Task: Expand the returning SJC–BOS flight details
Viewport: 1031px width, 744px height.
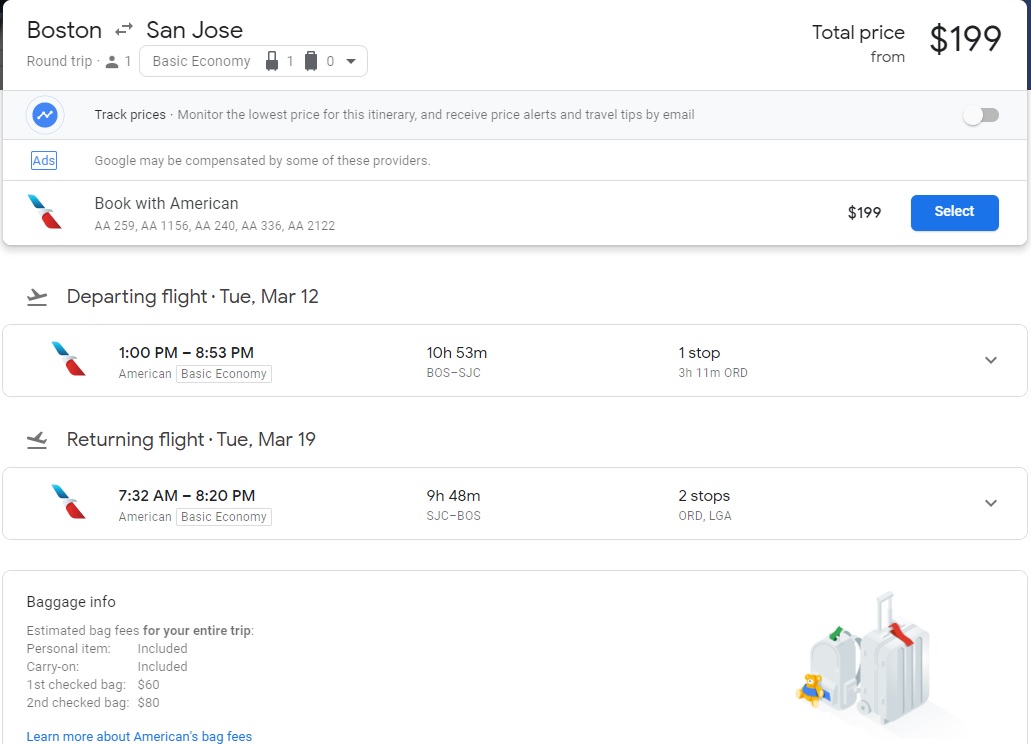Action: [990, 503]
